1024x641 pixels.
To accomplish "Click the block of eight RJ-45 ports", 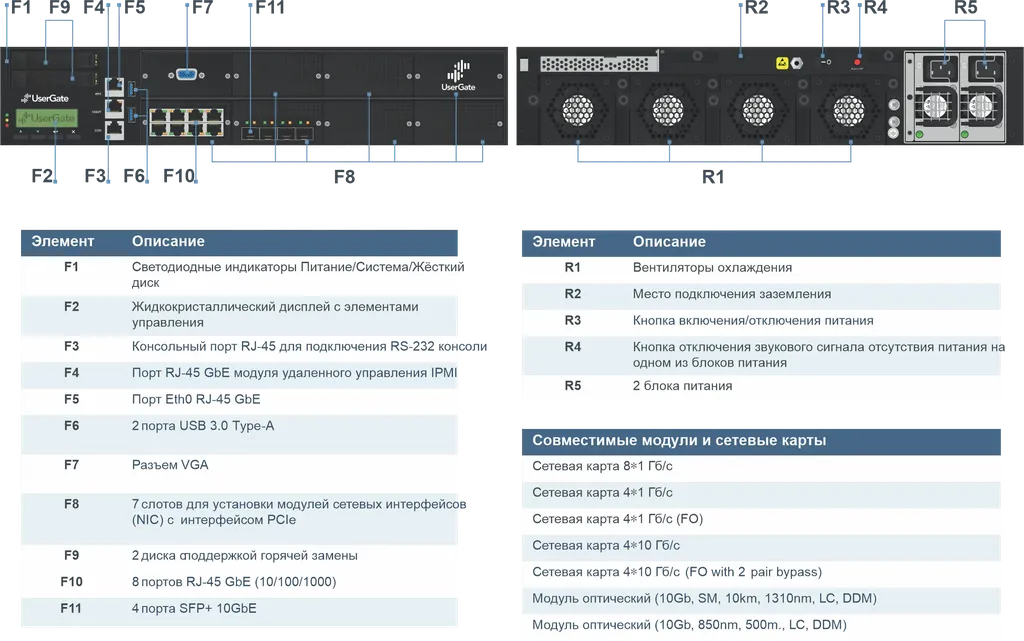I will pos(187,122).
